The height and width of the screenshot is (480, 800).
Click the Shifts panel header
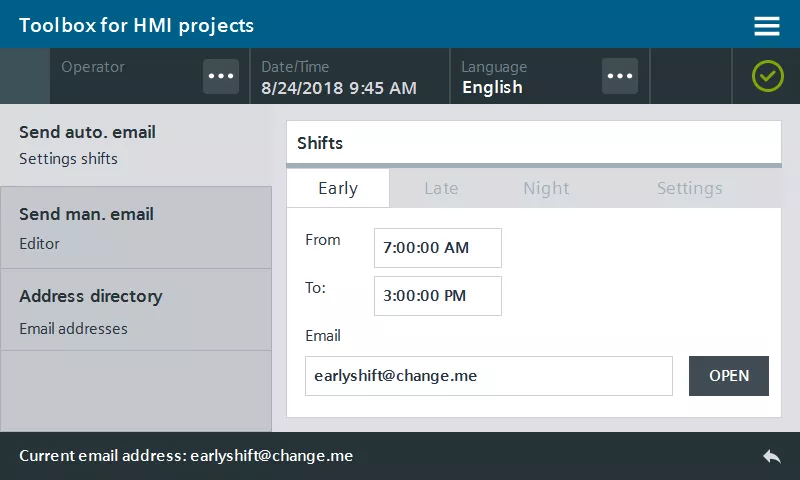(533, 143)
